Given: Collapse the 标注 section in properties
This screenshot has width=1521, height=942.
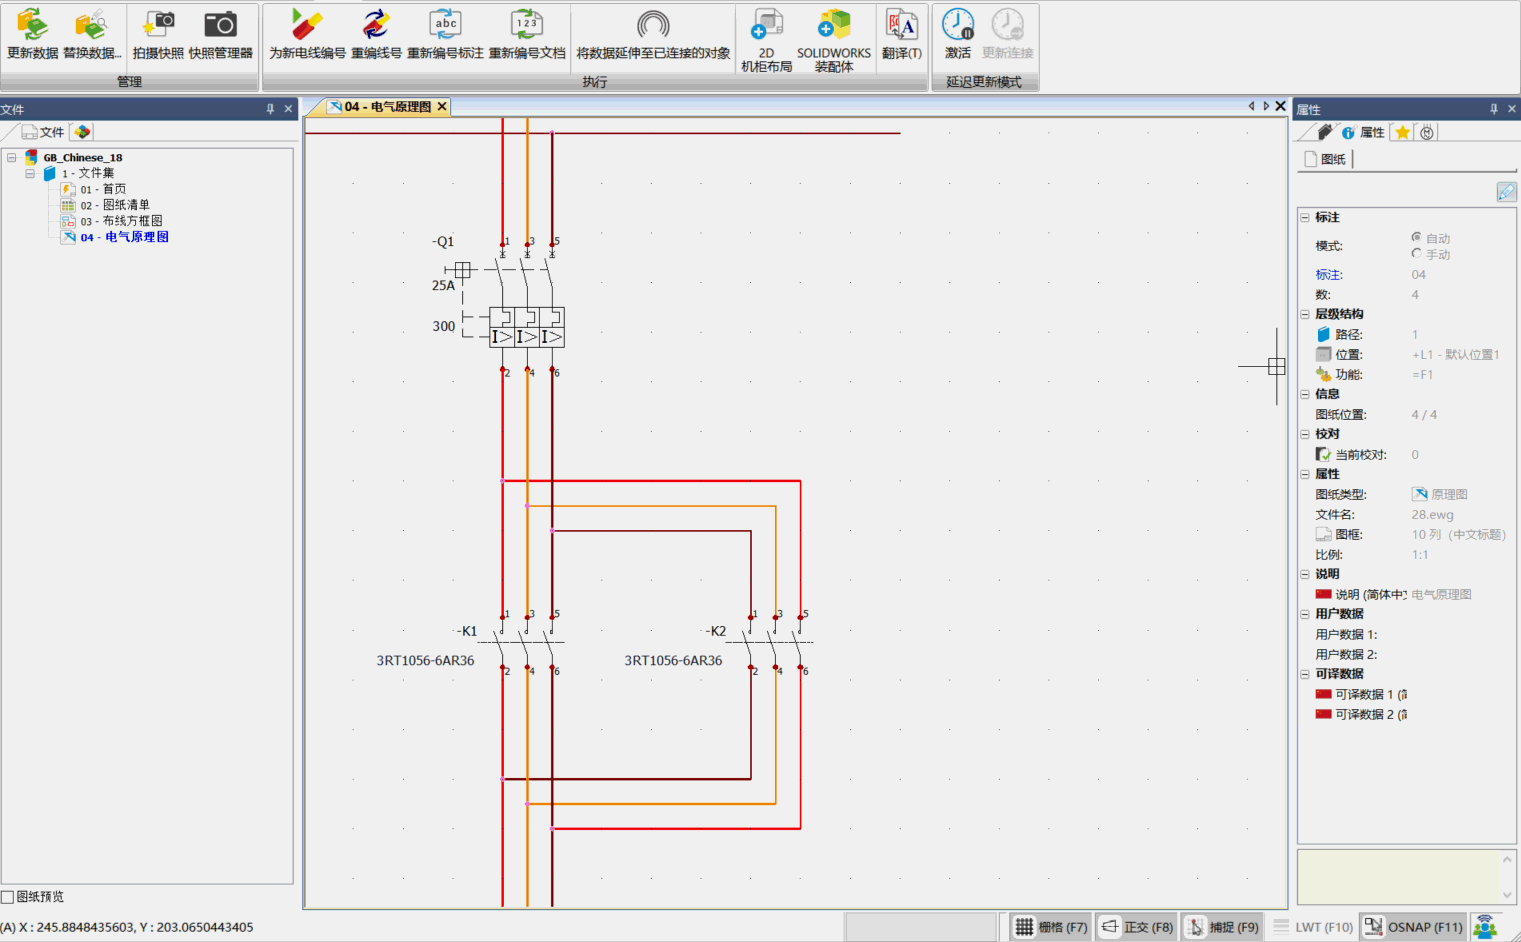Looking at the screenshot, I should point(1305,217).
